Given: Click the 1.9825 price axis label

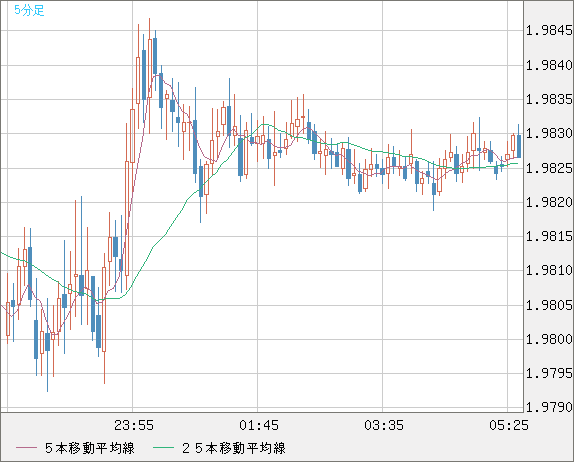Looking at the screenshot, I should click(549, 168).
